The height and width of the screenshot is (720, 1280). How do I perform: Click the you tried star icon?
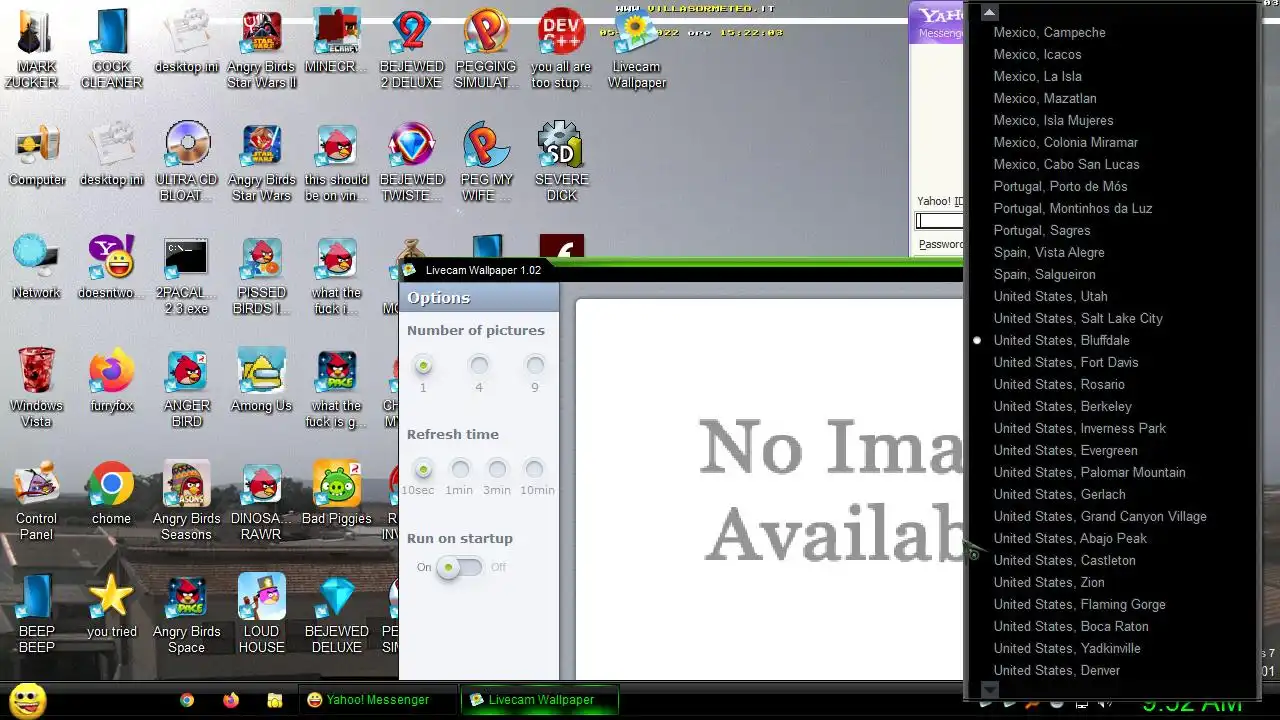112,607
